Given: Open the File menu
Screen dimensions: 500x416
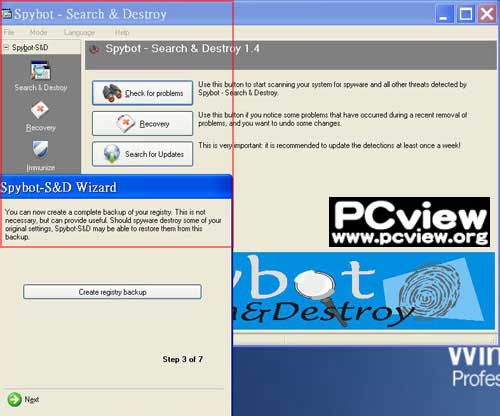Looking at the screenshot, I should [x=9, y=32].
